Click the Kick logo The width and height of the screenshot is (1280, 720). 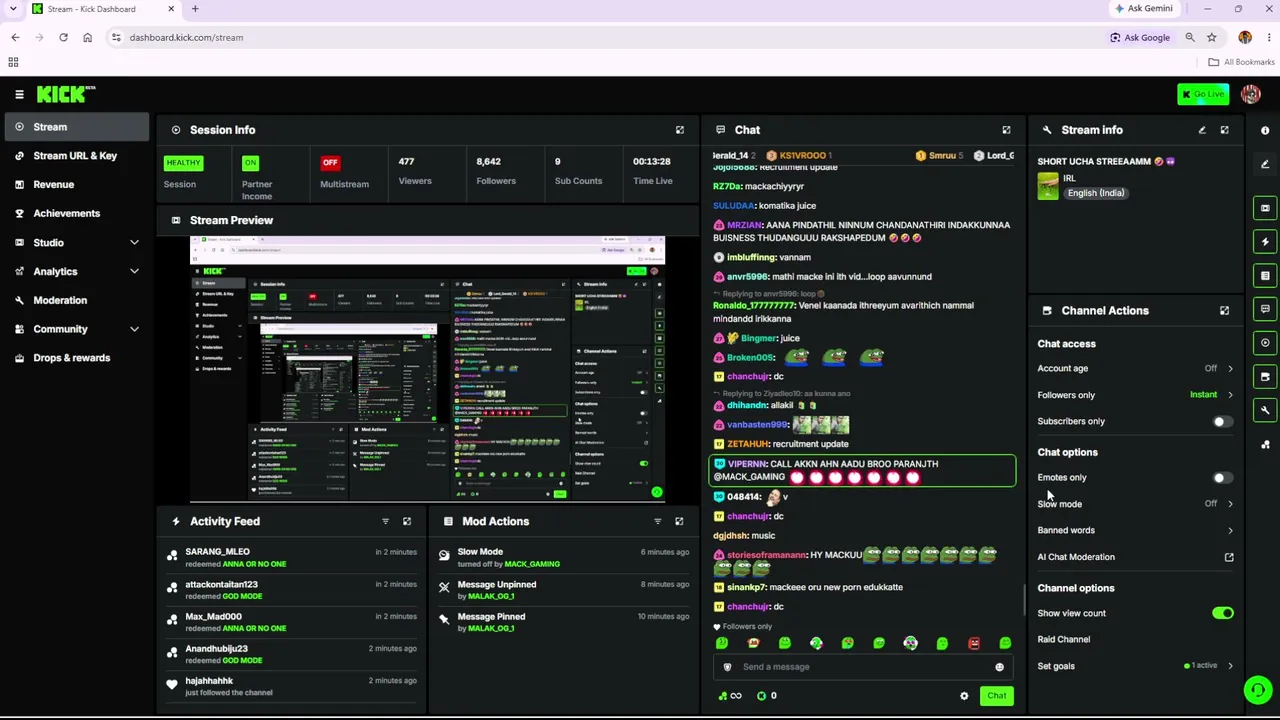(66, 94)
